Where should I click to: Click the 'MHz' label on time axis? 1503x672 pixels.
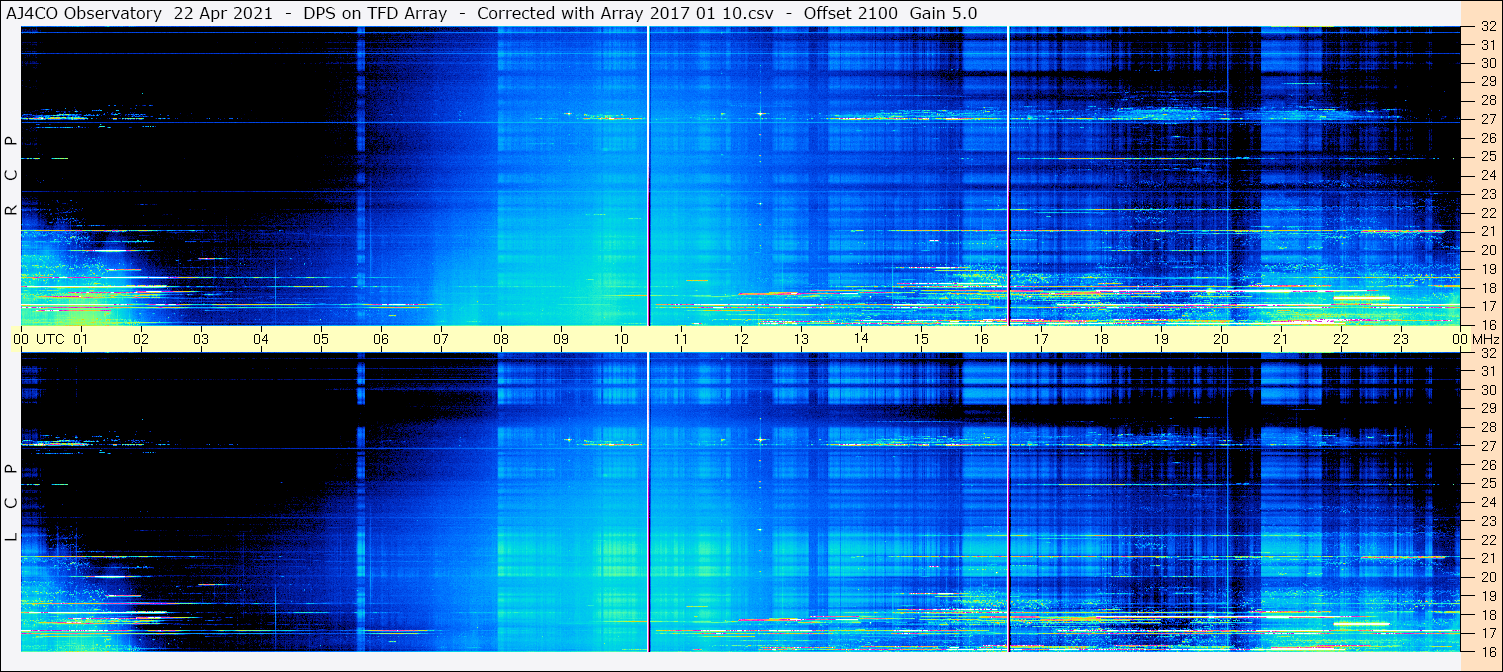(1485, 339)
